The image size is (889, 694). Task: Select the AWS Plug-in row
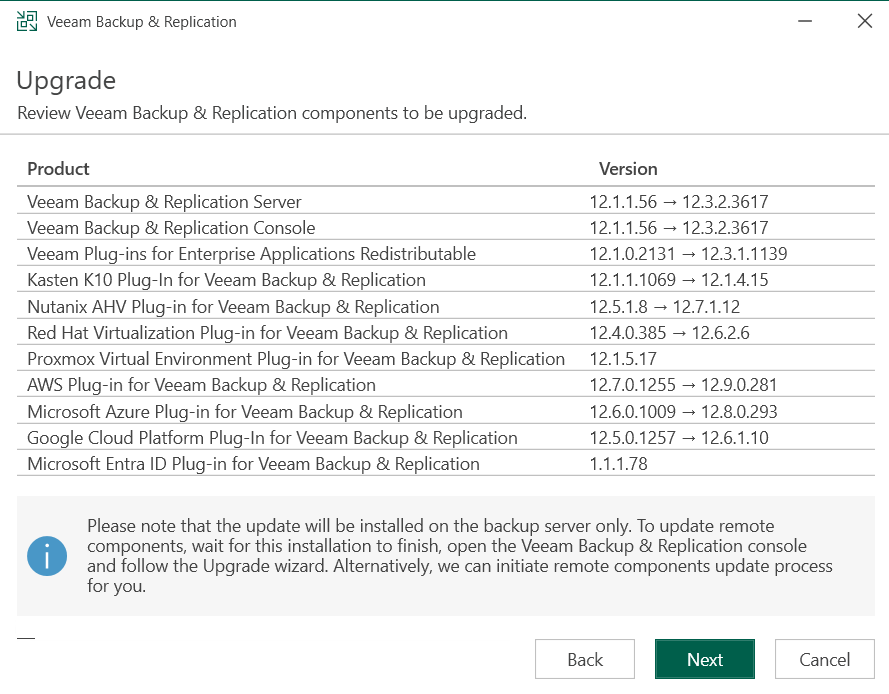tap(446, 384)
